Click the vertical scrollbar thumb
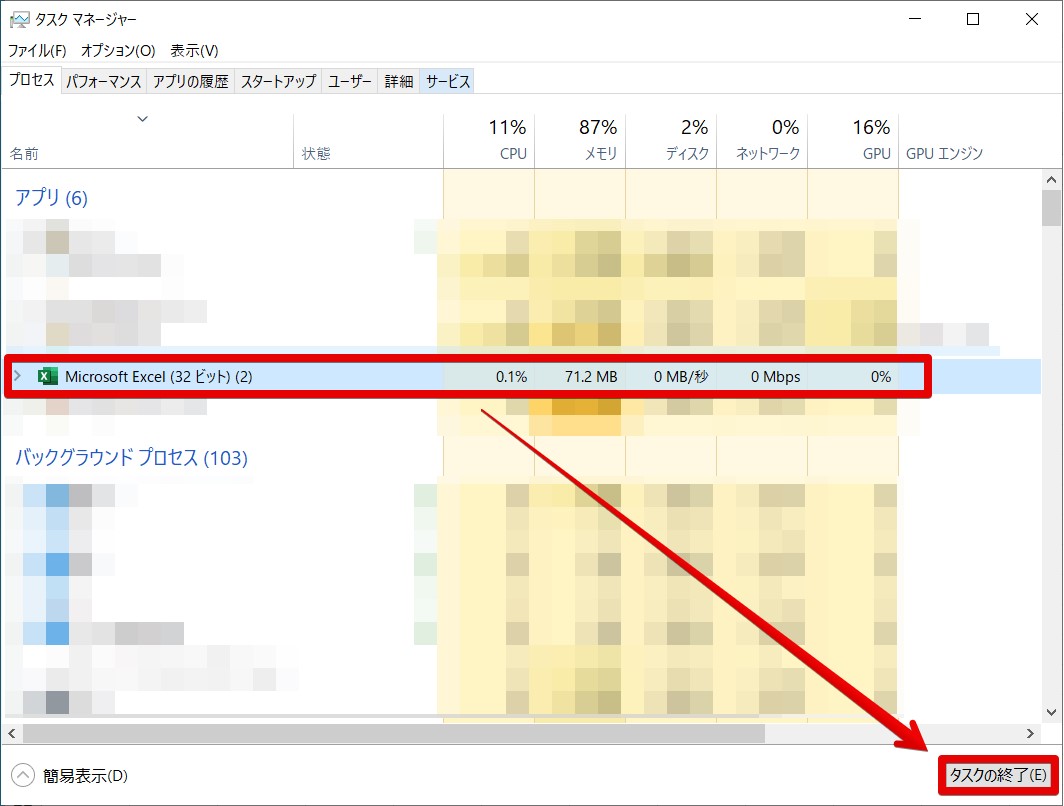Viewport: 1064px width, 806px height. 1051,208
